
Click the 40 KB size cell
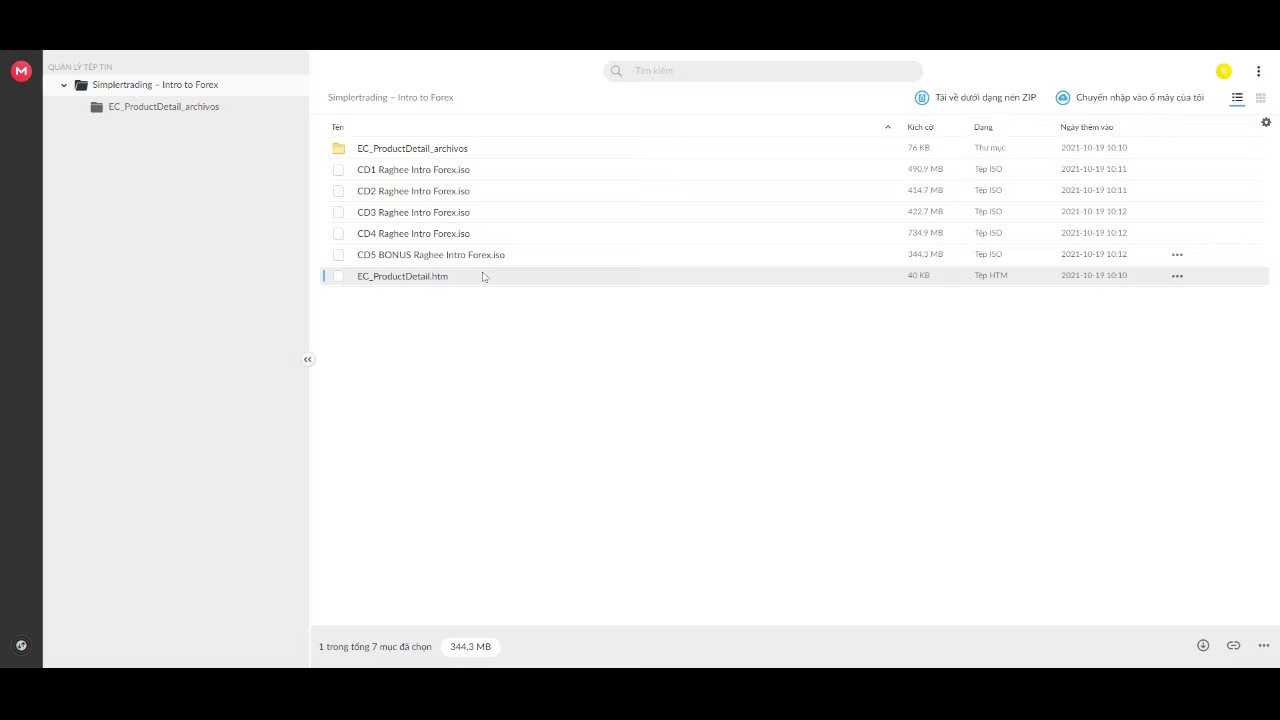[918, 275]
